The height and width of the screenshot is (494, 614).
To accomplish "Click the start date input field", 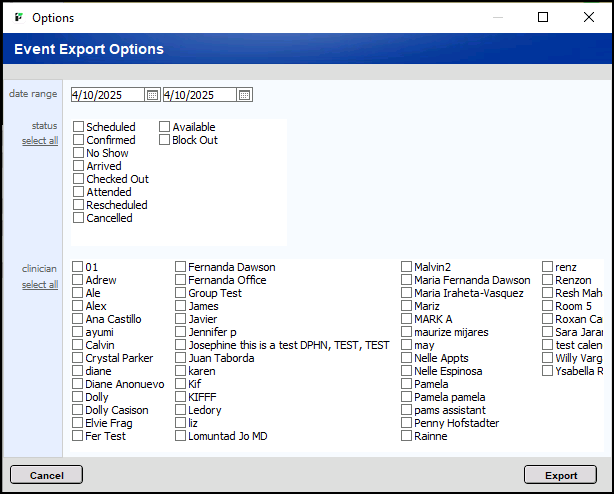I will pos(107,95).
